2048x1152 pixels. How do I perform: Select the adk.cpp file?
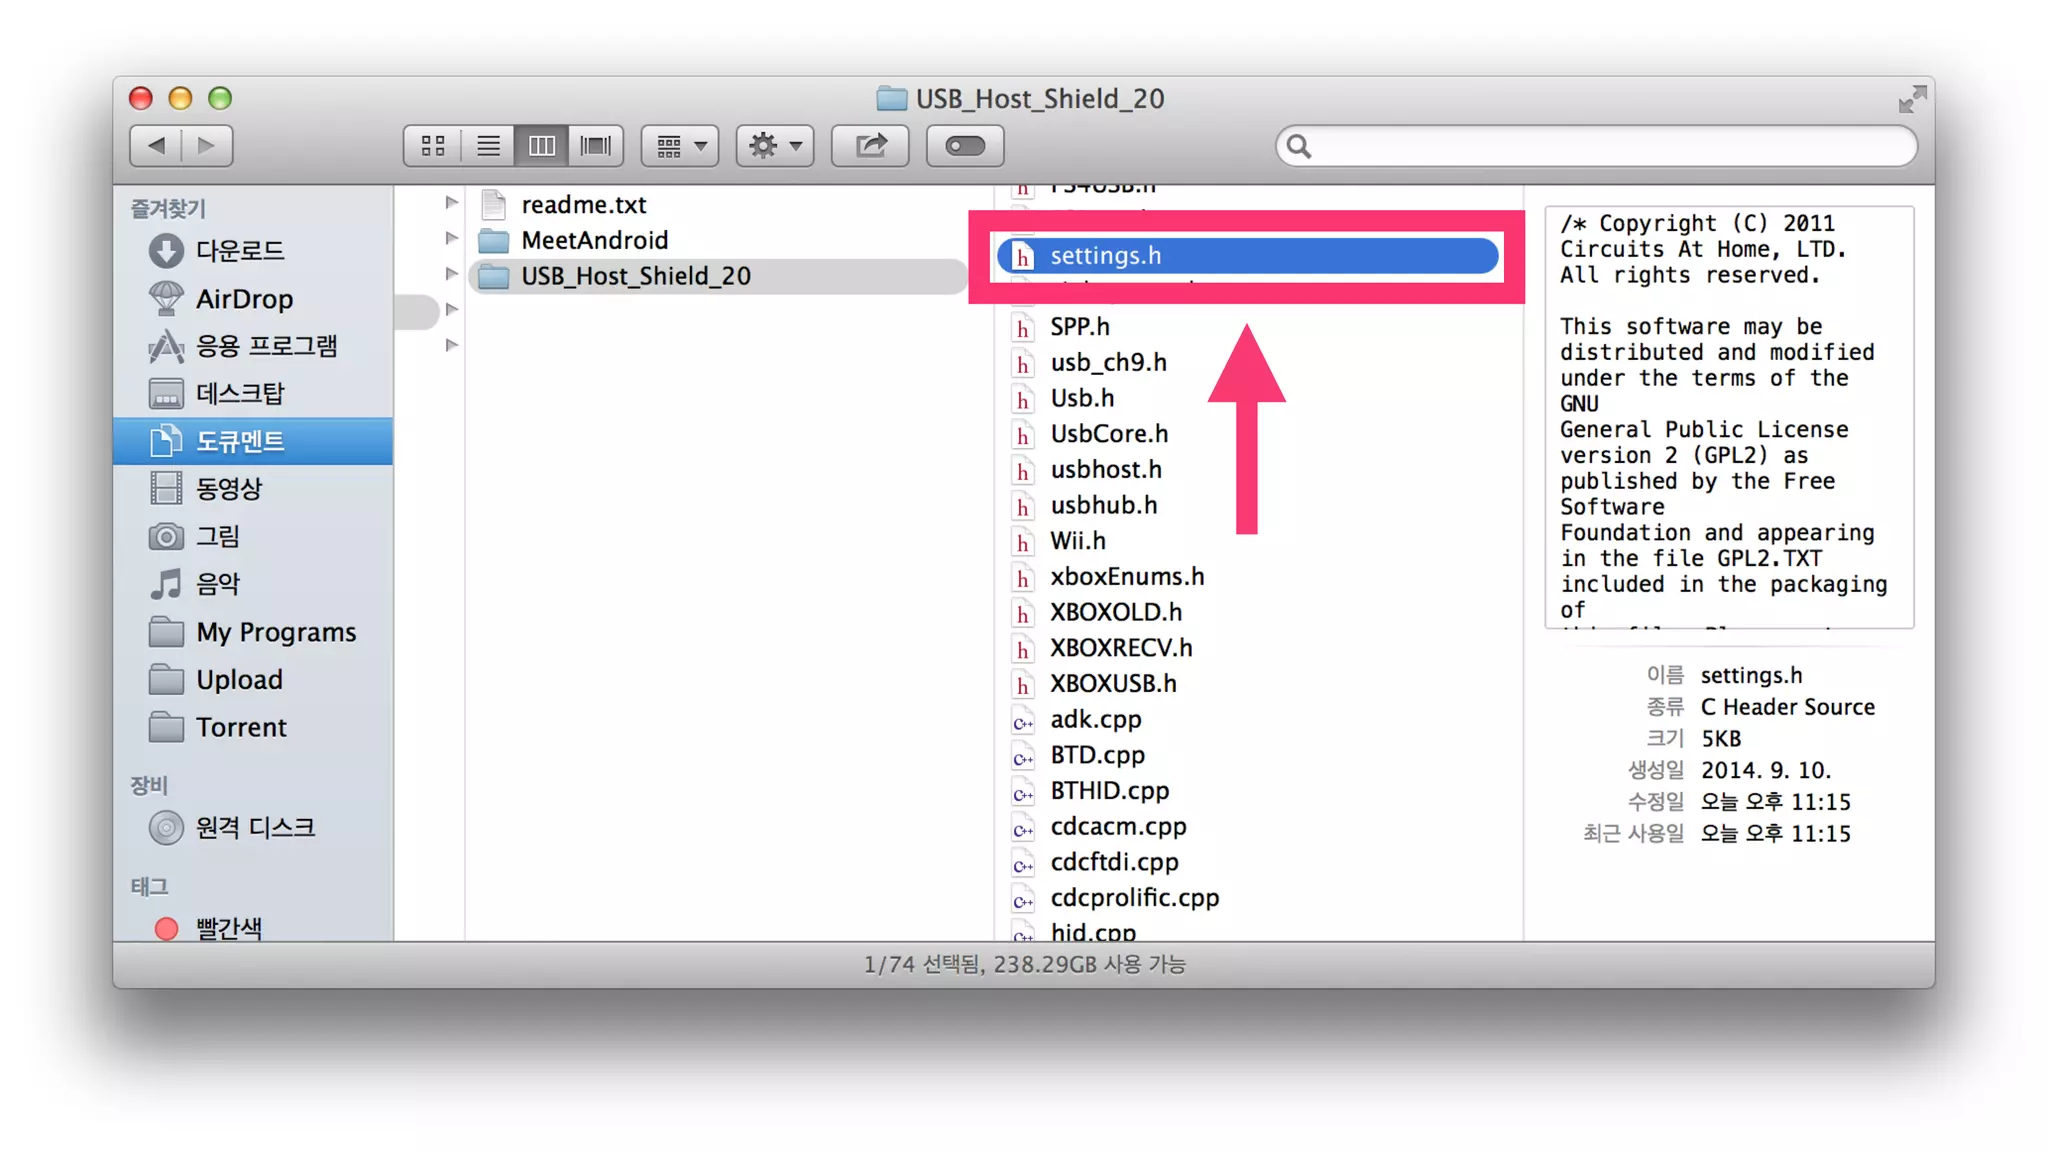coord(1095,719)
